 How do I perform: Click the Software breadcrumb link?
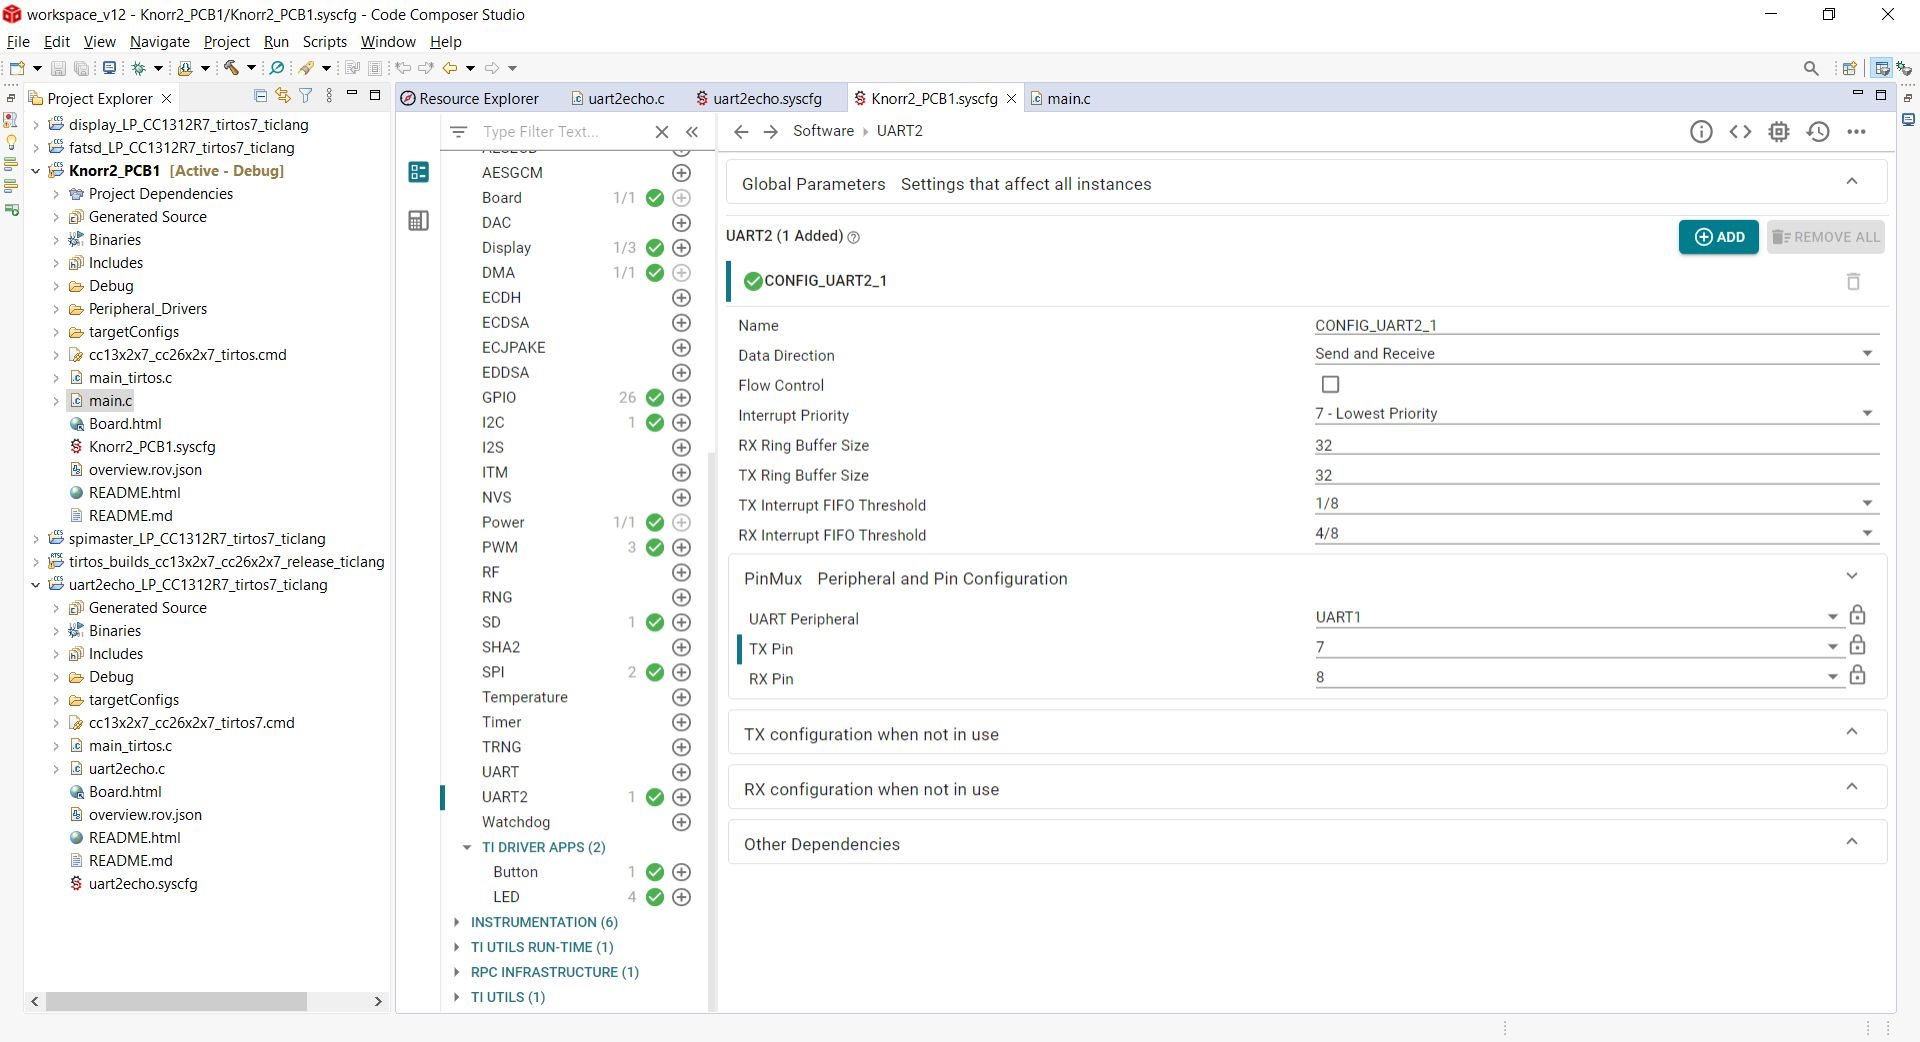tap(823, 131)
